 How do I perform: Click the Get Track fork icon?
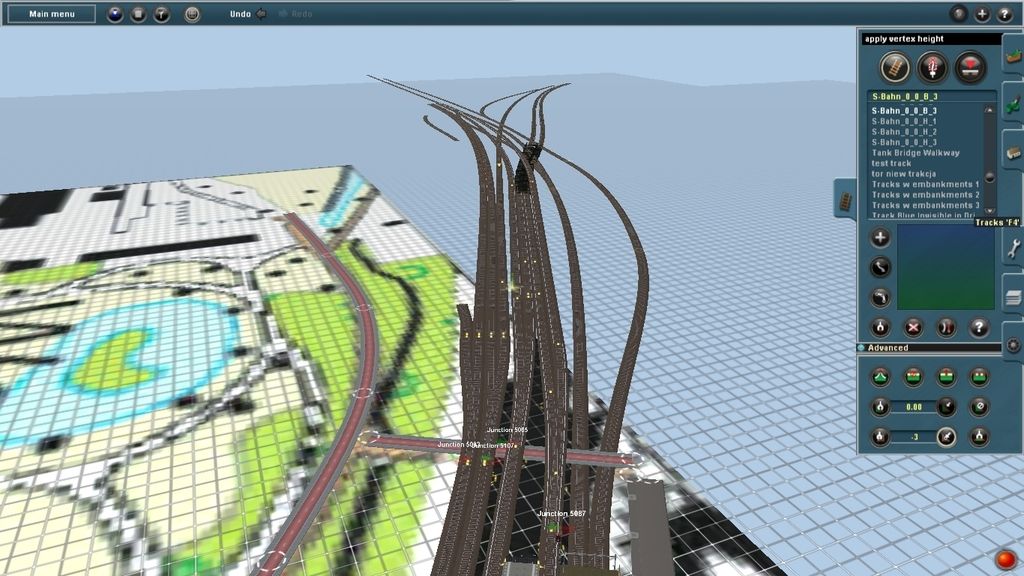880,327
